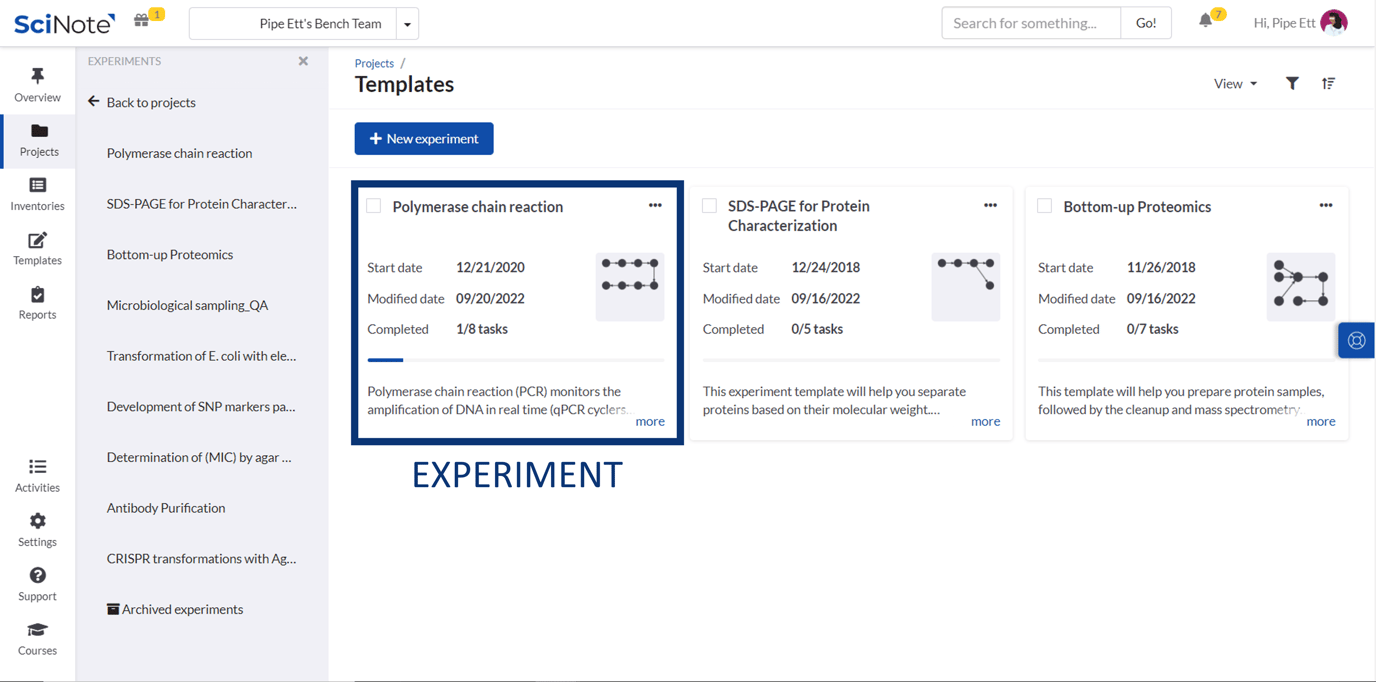Image resolution: width=1376 pixels, height=682 pixels.
Task: Open Reports in the left sidebar
Action: [38, 303]
